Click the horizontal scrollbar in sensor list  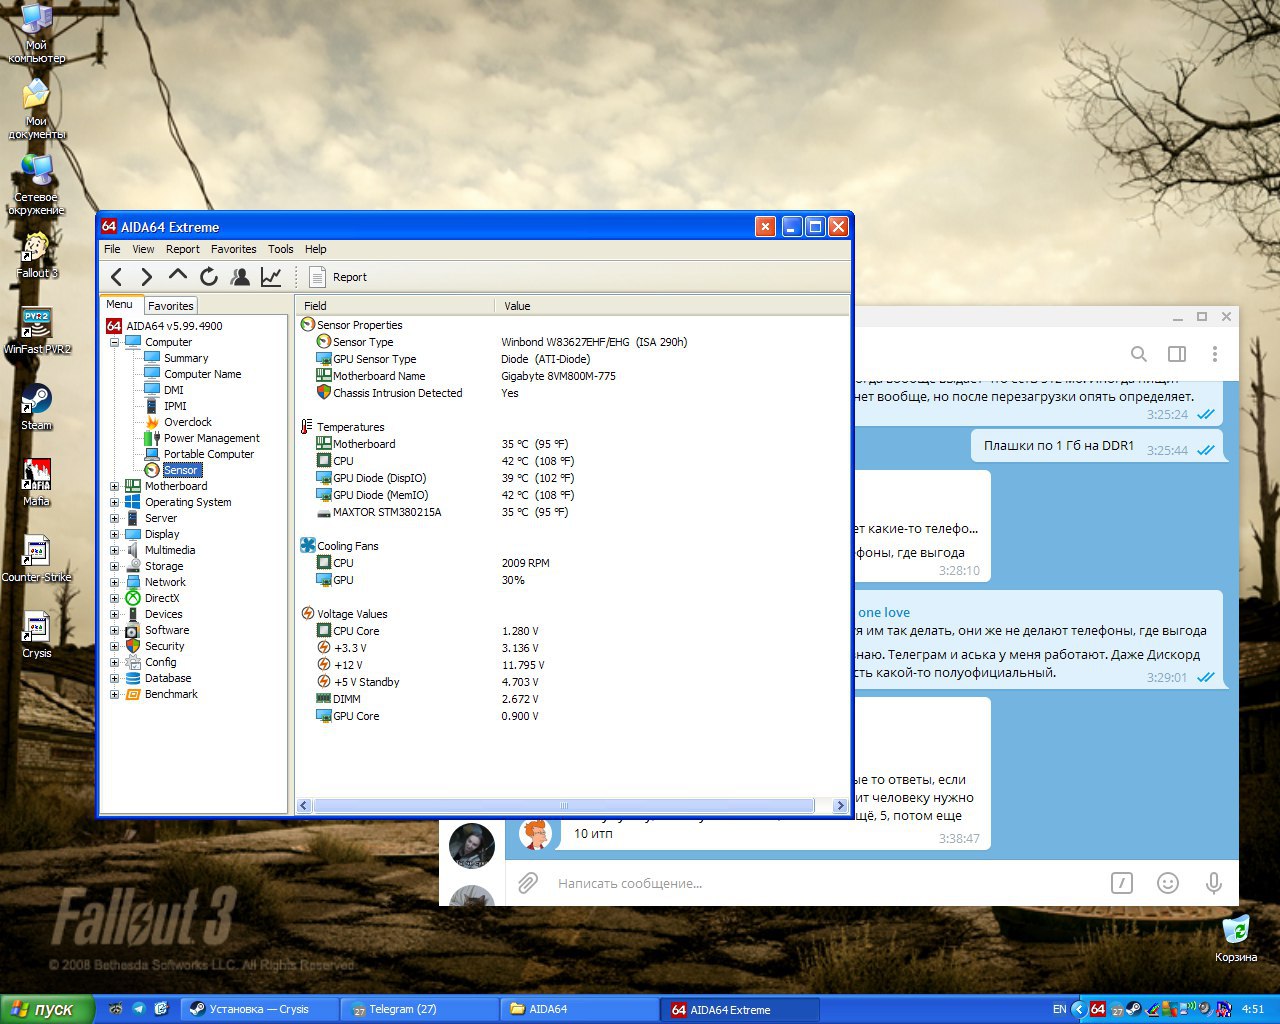pyautogui.click(x=564, y=805)
